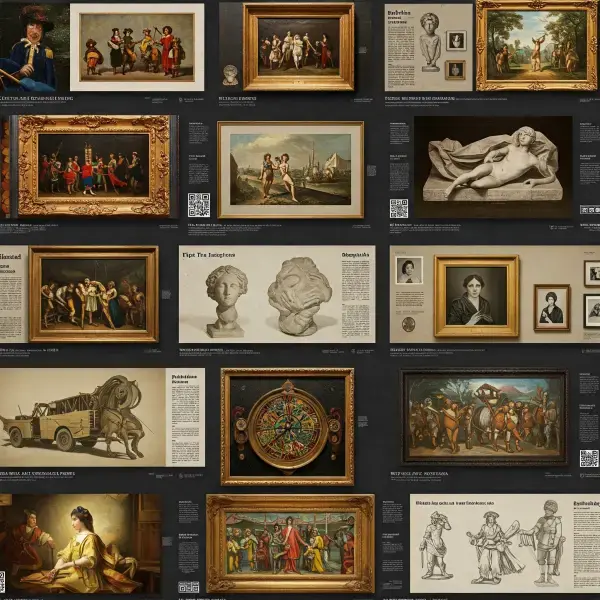Select the gold-framed painting with red-robed central figure

290,543
